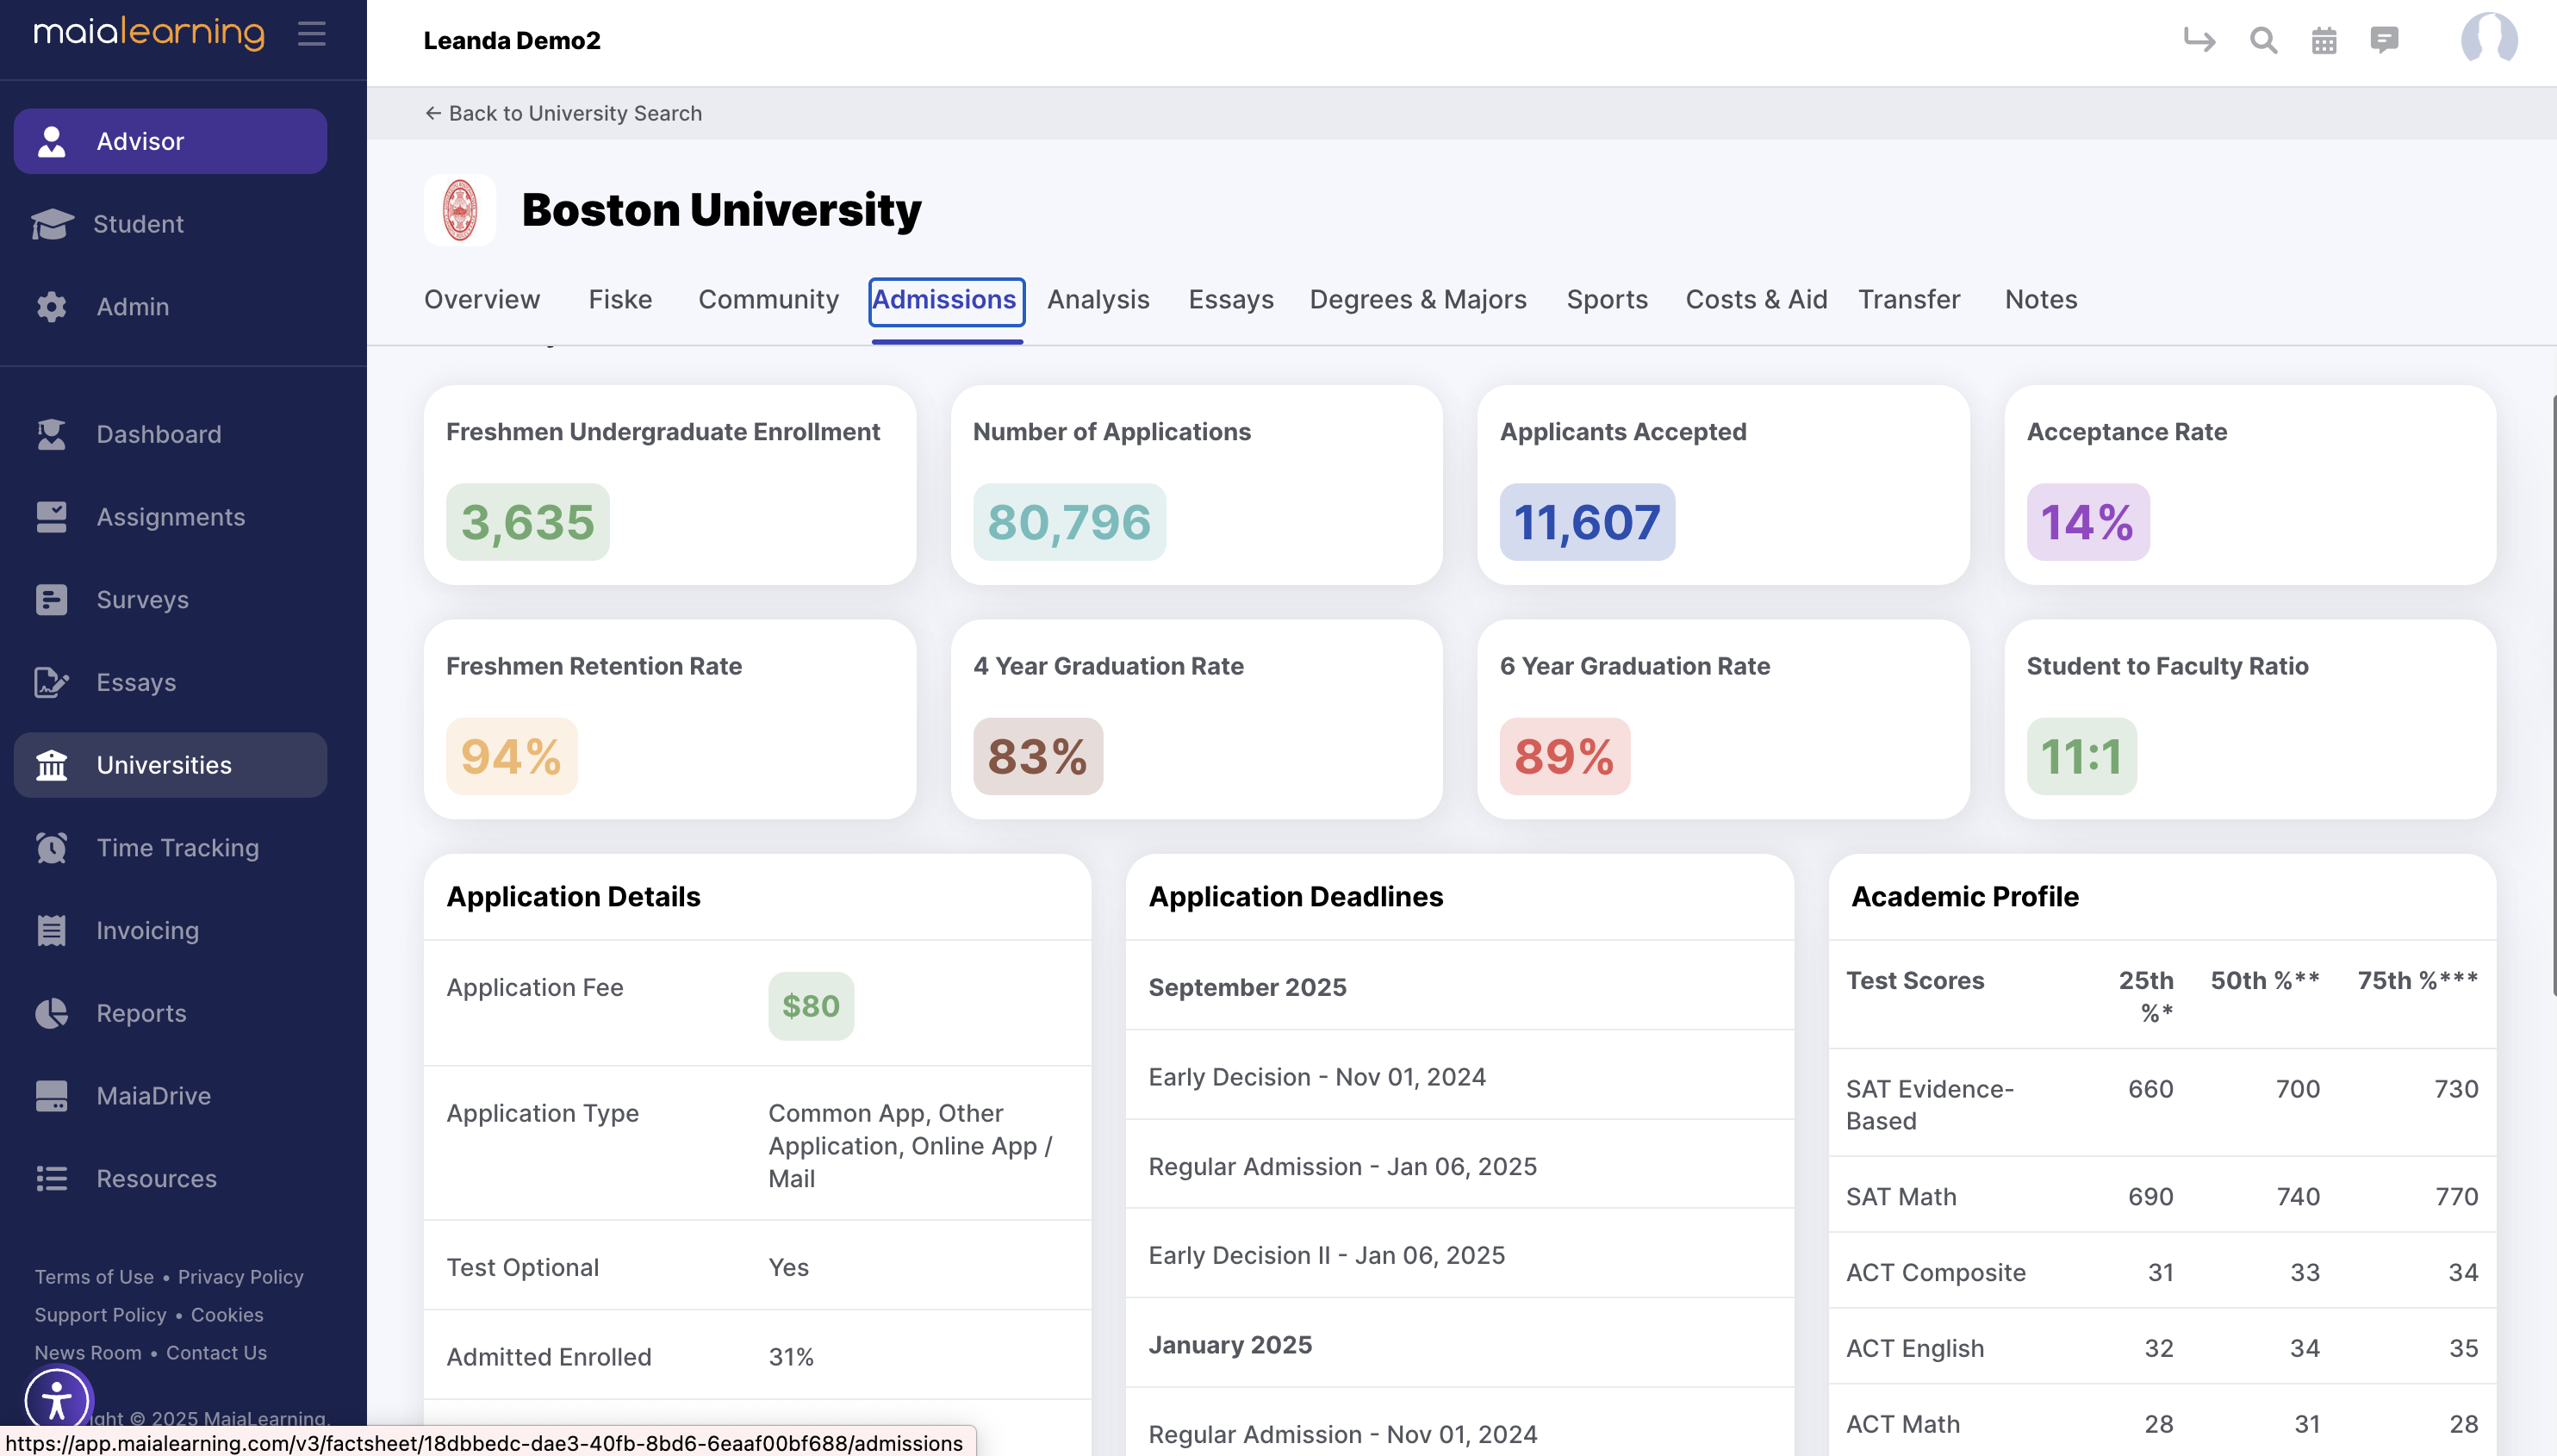Open the user profile avatar
The image size is (2557, 1456).
pos(2488,40)
